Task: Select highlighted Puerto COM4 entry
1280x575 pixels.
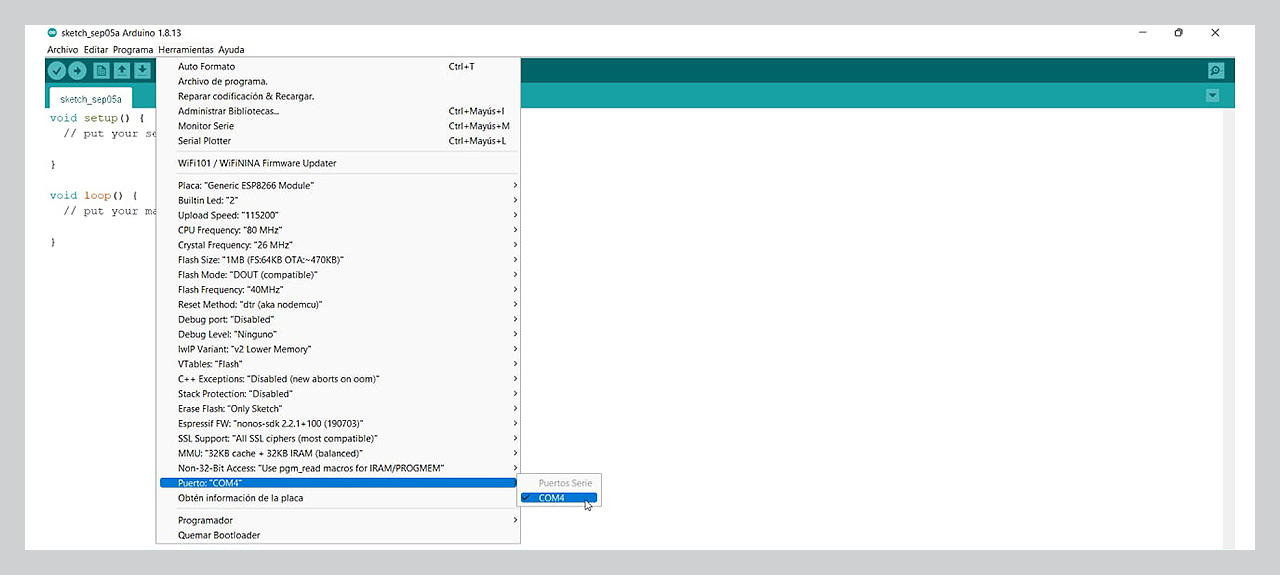Action: [x=338, y=483]
